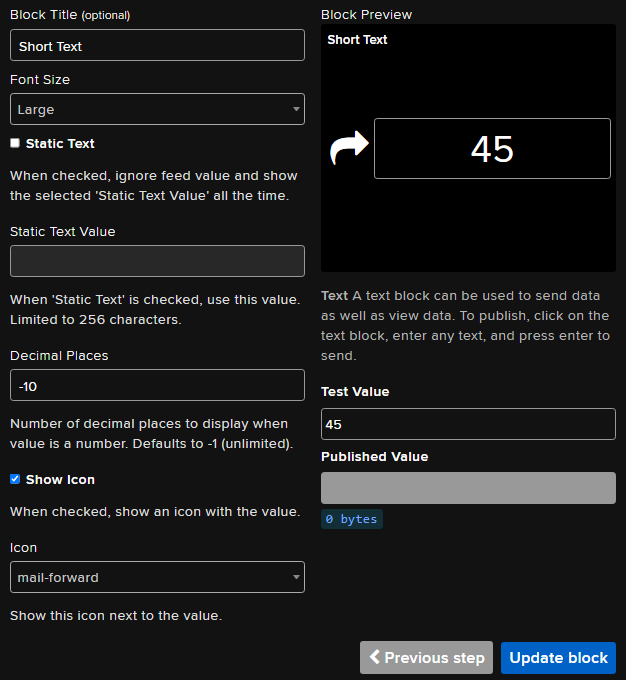Enable the Static Text checkbox
The image size is (626, 680).
pyautogui.click(x=15, y=143)
